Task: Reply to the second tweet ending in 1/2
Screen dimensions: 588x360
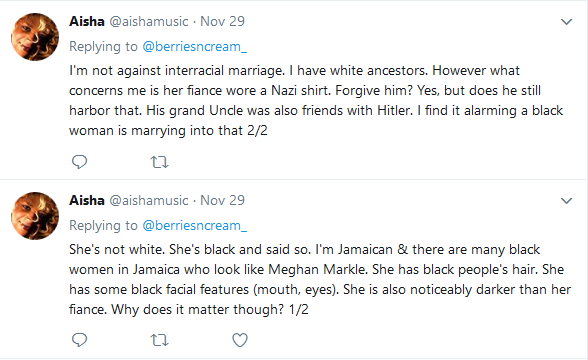Action: click(x=80, y=340)
